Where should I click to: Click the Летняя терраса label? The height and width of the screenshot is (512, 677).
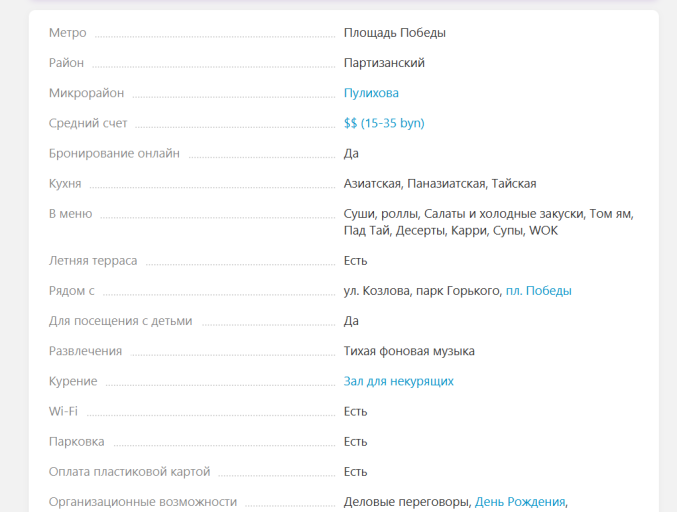point(93,261)
